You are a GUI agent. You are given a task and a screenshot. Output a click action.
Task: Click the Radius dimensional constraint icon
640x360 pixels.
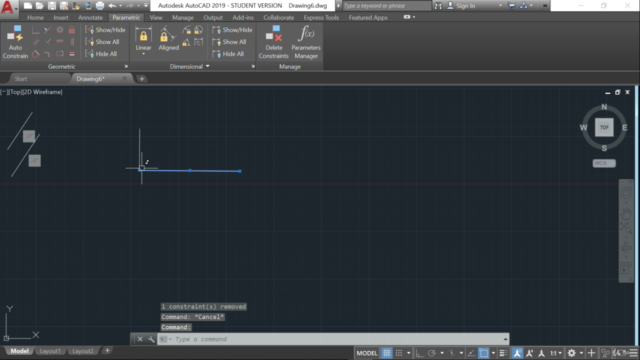coord(187,30)
